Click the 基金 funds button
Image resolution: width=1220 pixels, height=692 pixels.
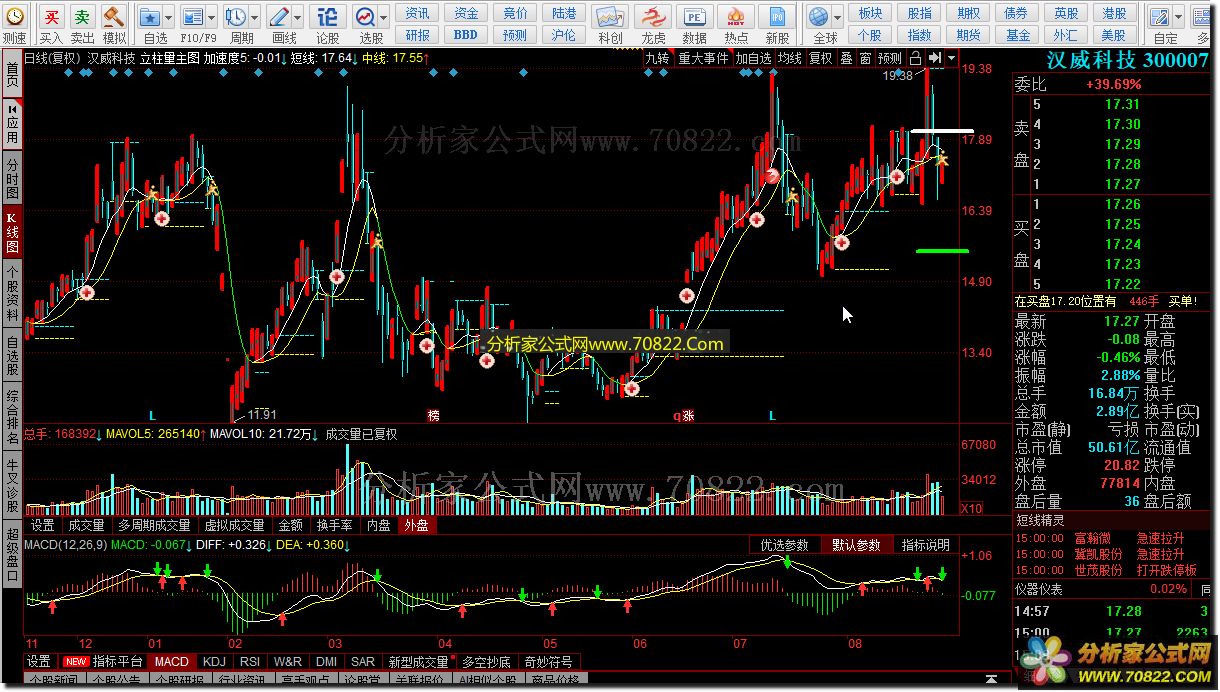click(1018, 34)
